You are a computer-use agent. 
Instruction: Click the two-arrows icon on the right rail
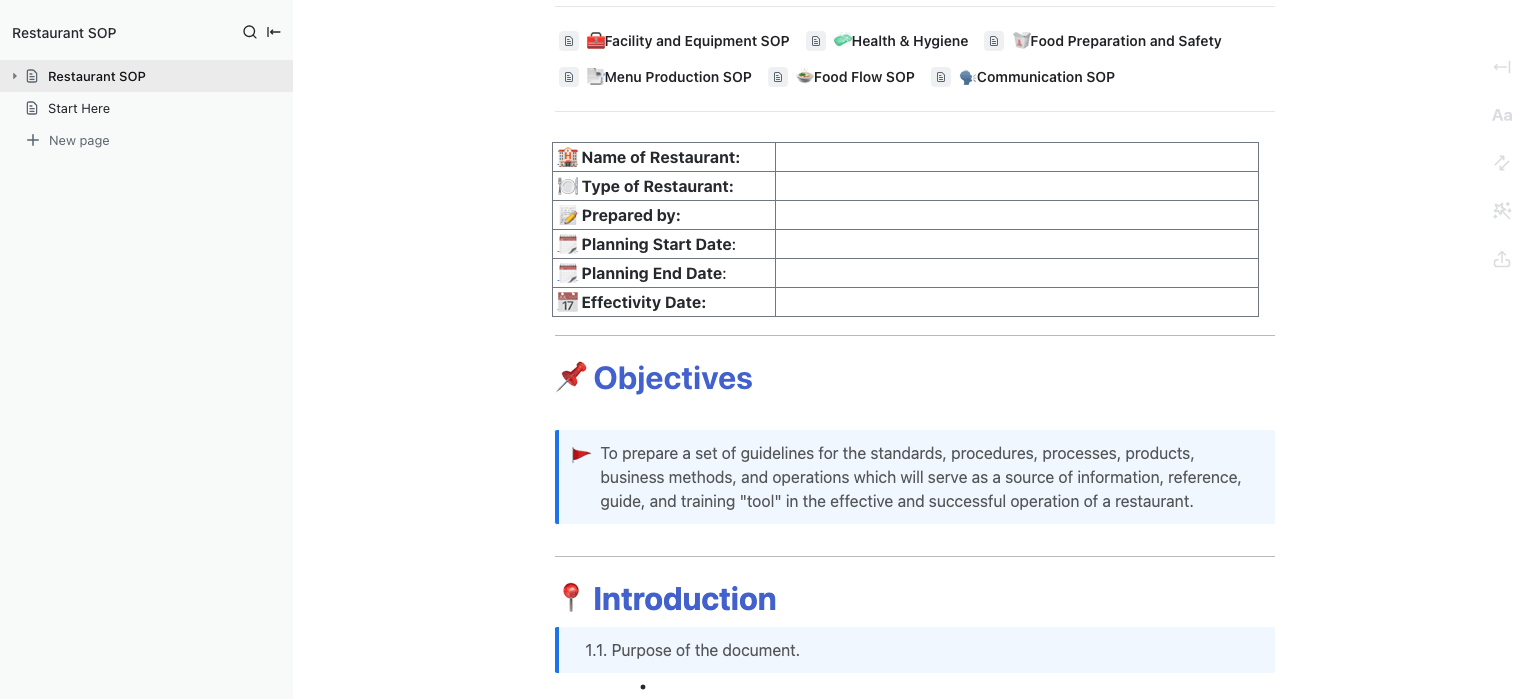pos(1501,162)
